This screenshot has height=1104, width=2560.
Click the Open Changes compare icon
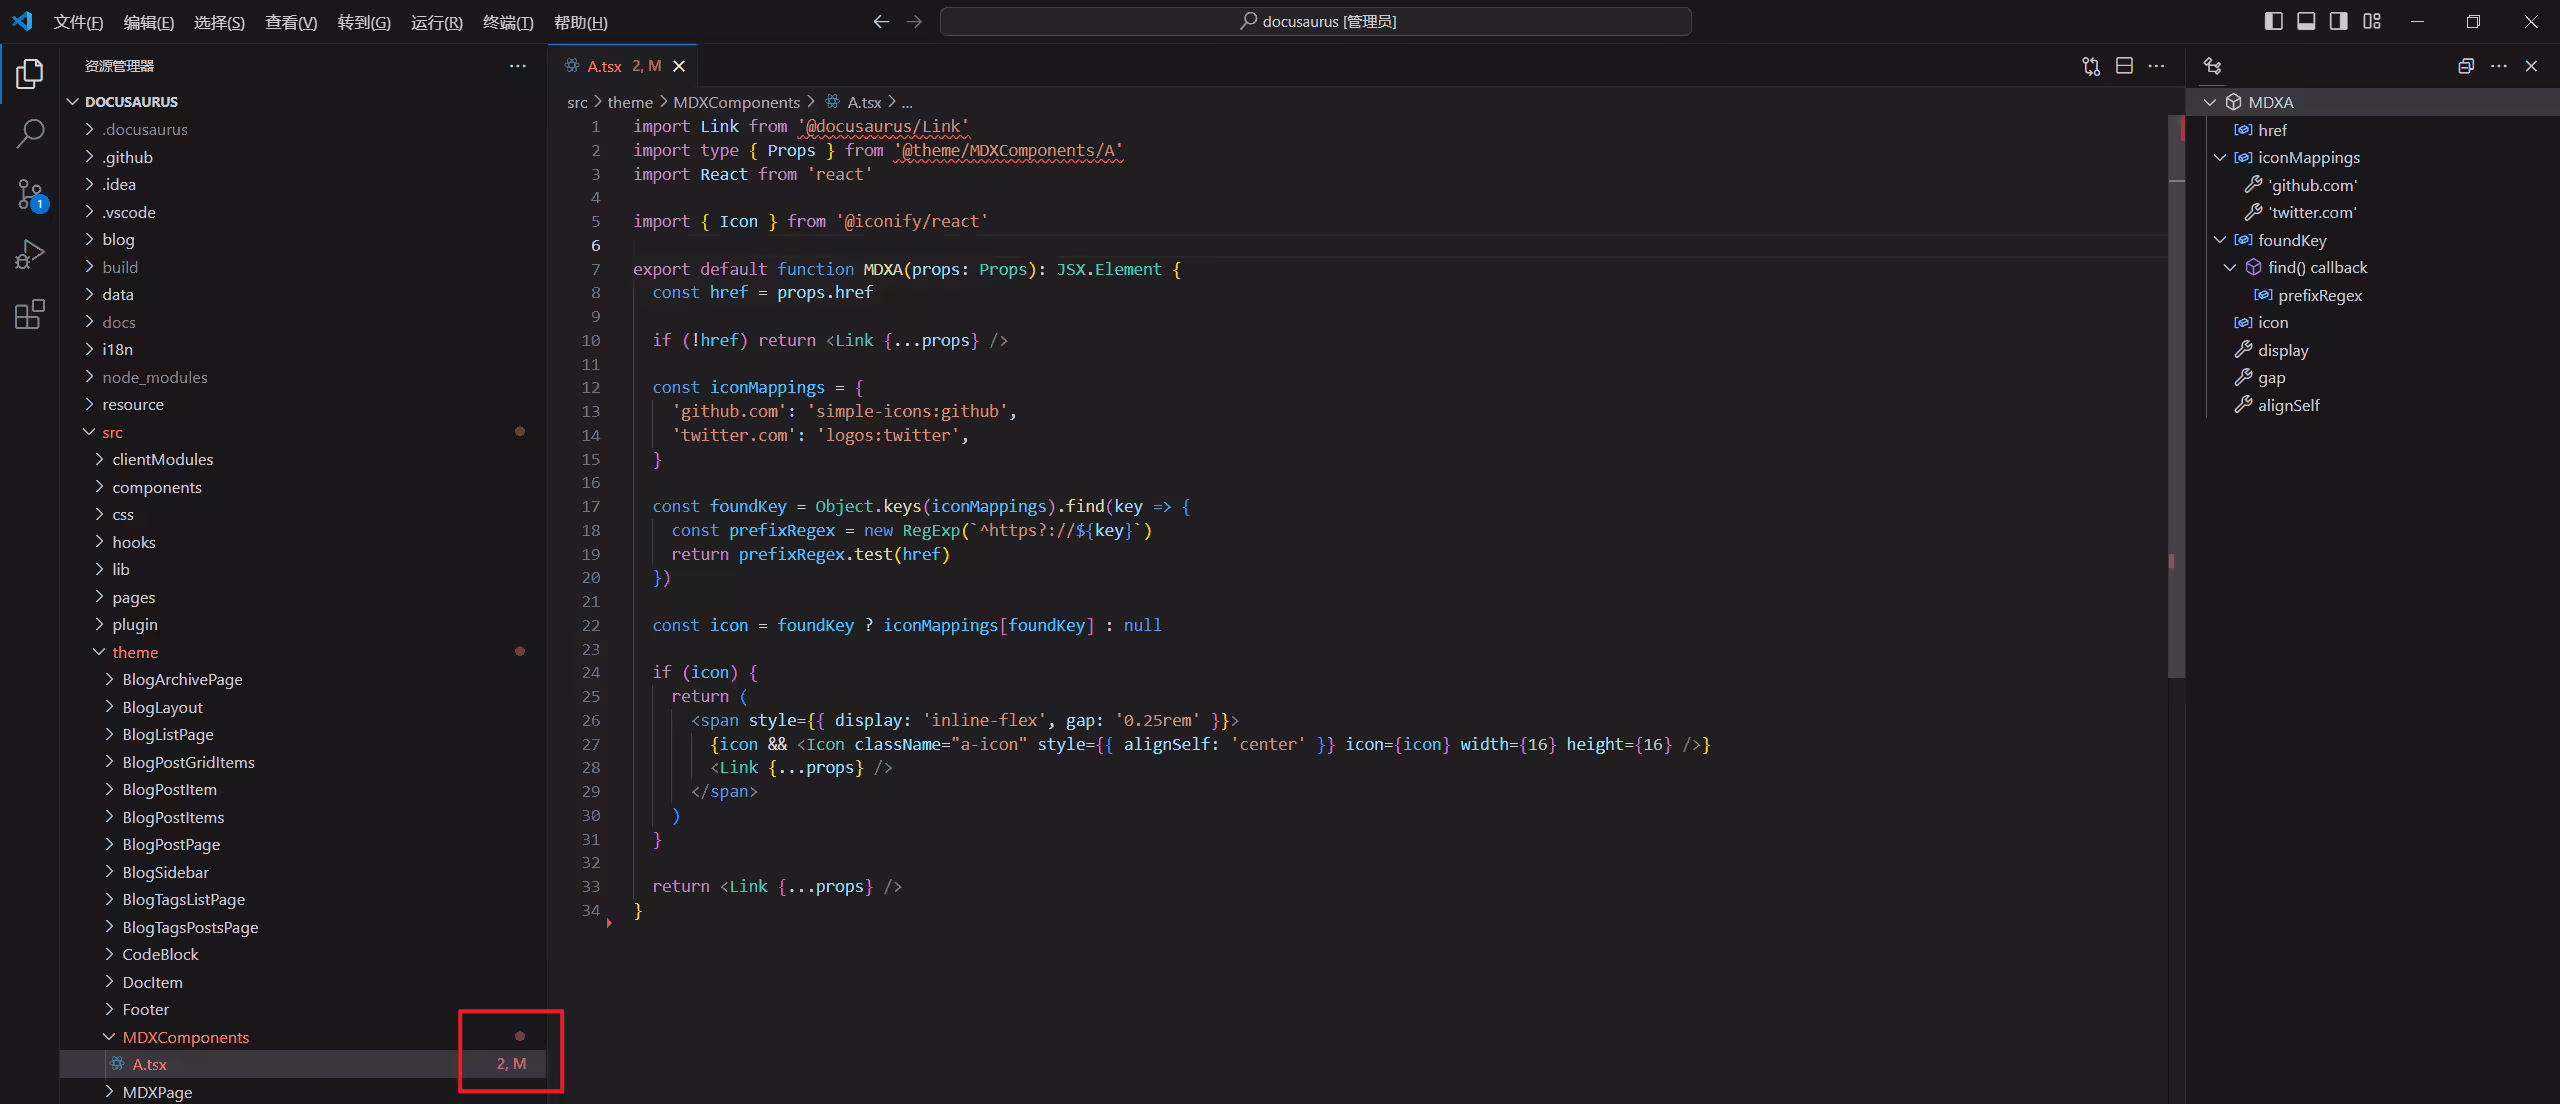(x=2091, y=66)
